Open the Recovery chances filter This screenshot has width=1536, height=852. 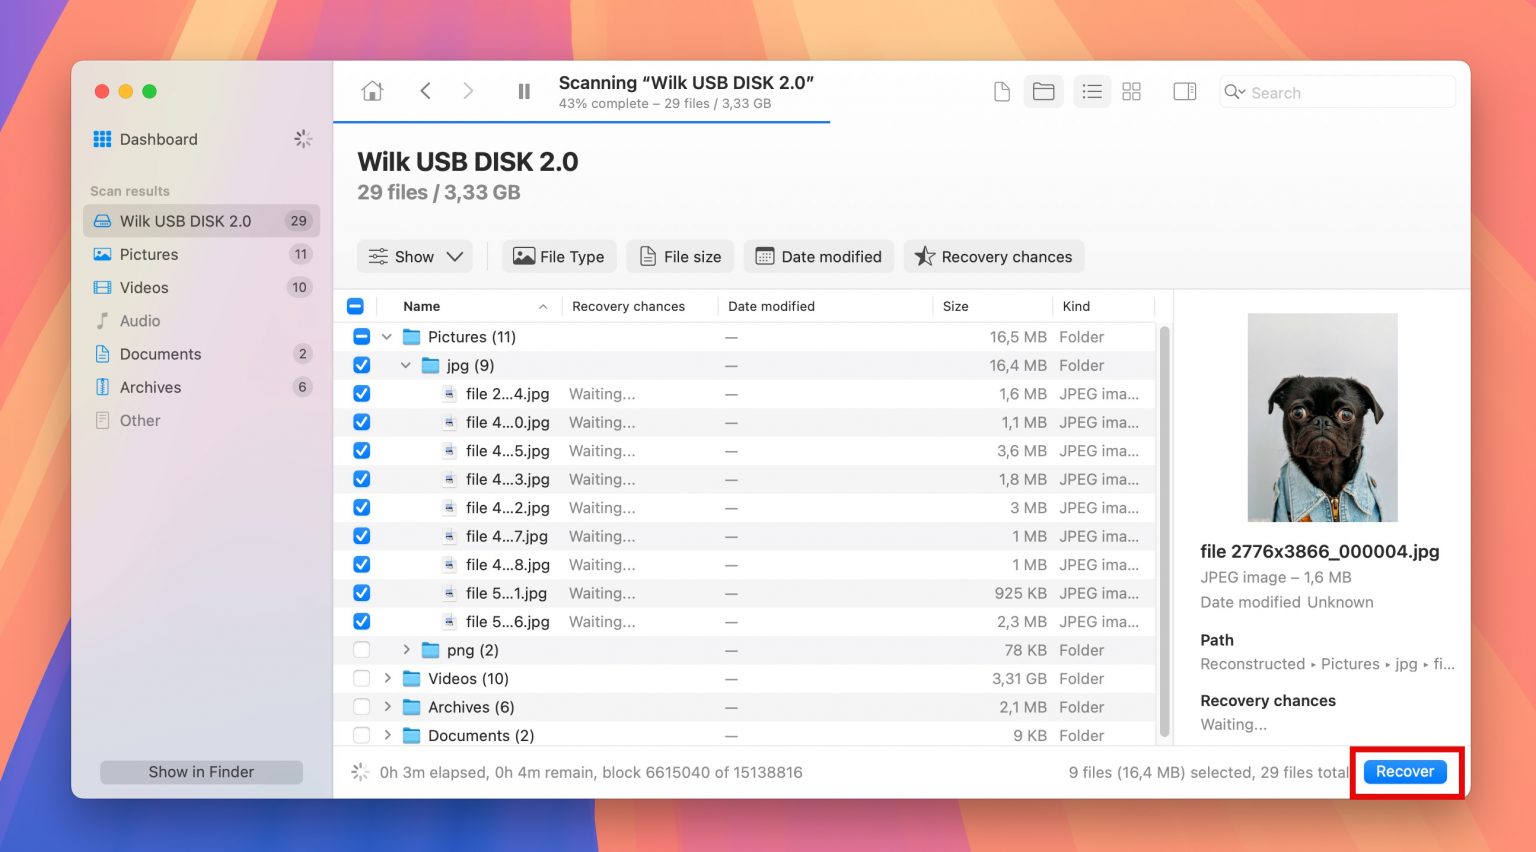(x=993, y=256)
